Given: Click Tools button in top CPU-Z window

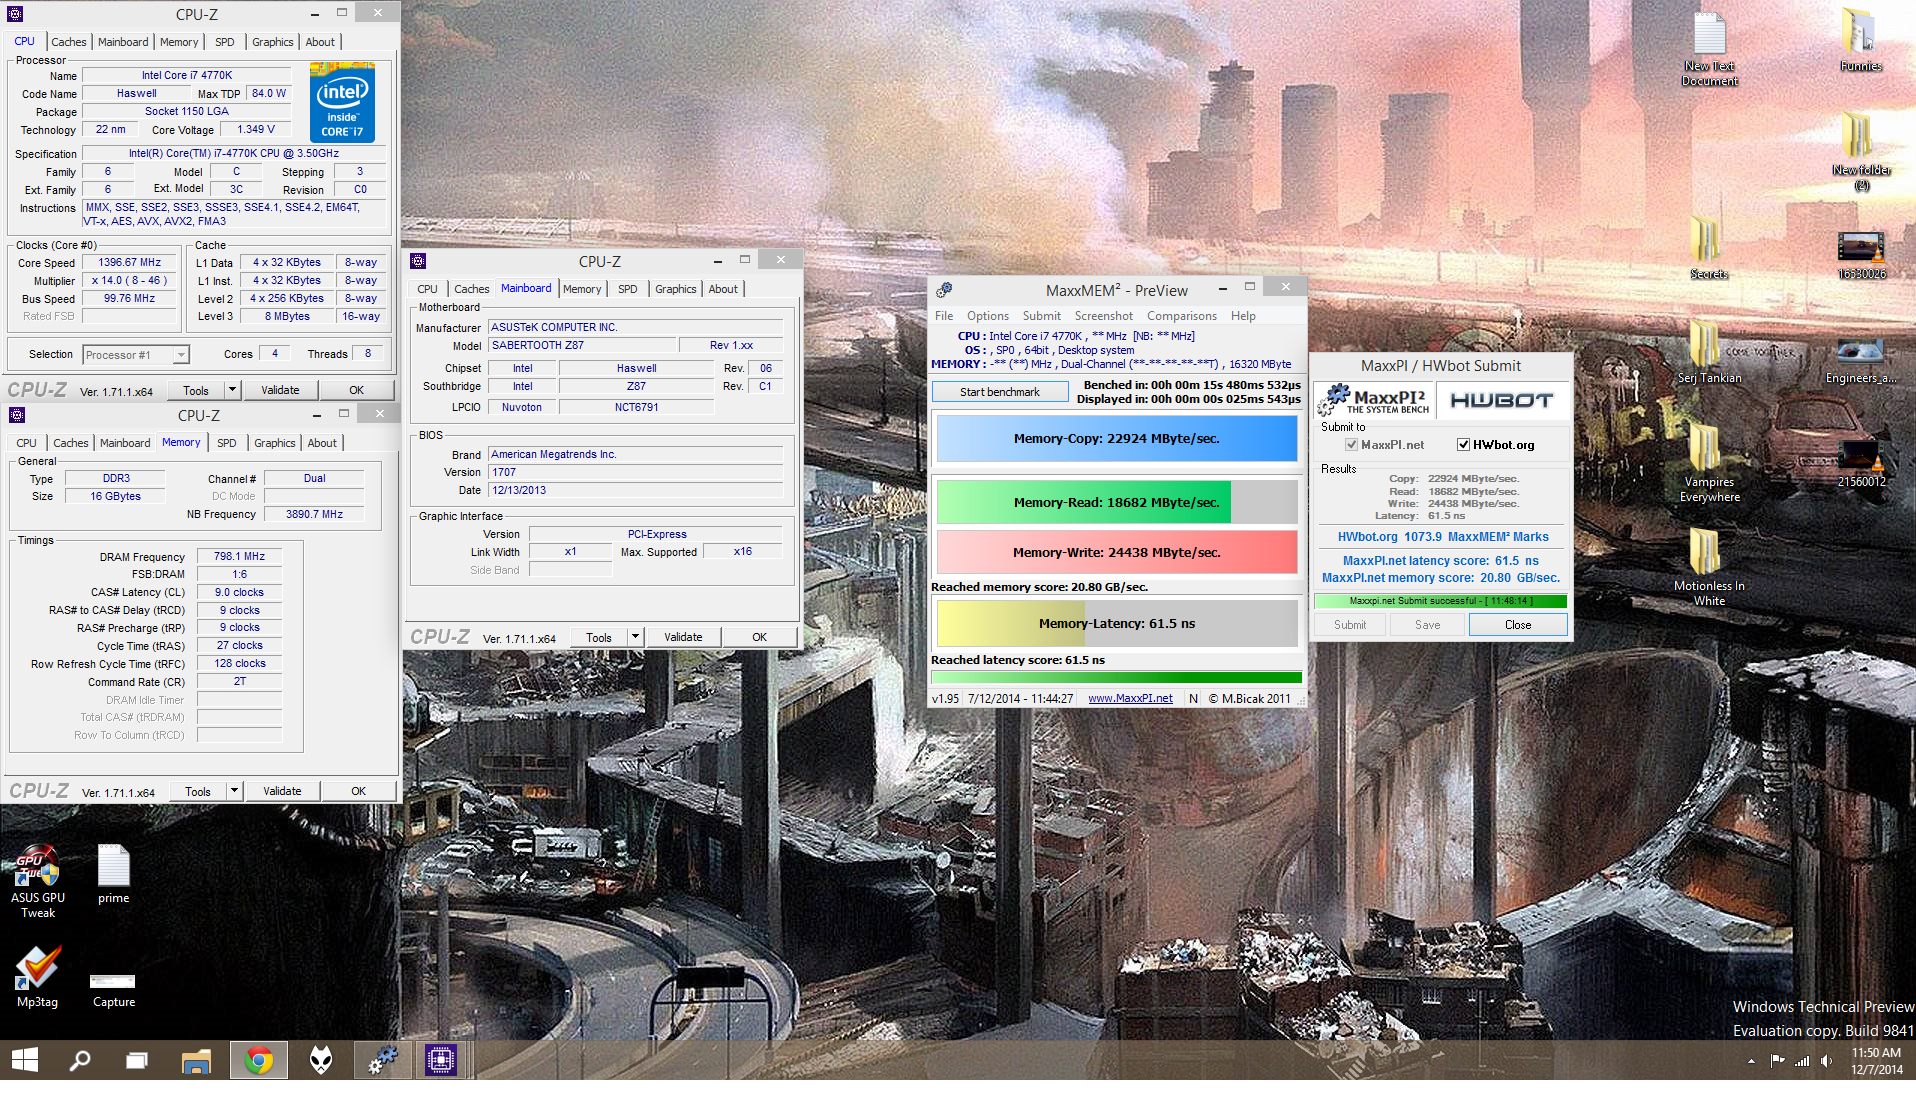Looking at the screenshot, I should click(x=196, y=390).
